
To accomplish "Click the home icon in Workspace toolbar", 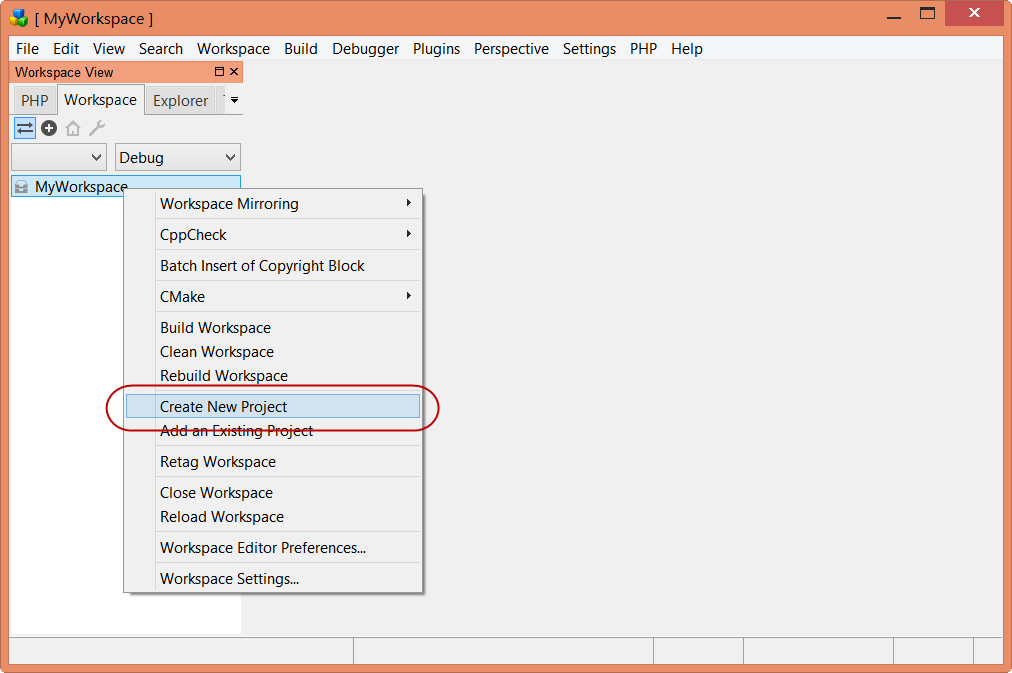I will (x=73, y=128).
